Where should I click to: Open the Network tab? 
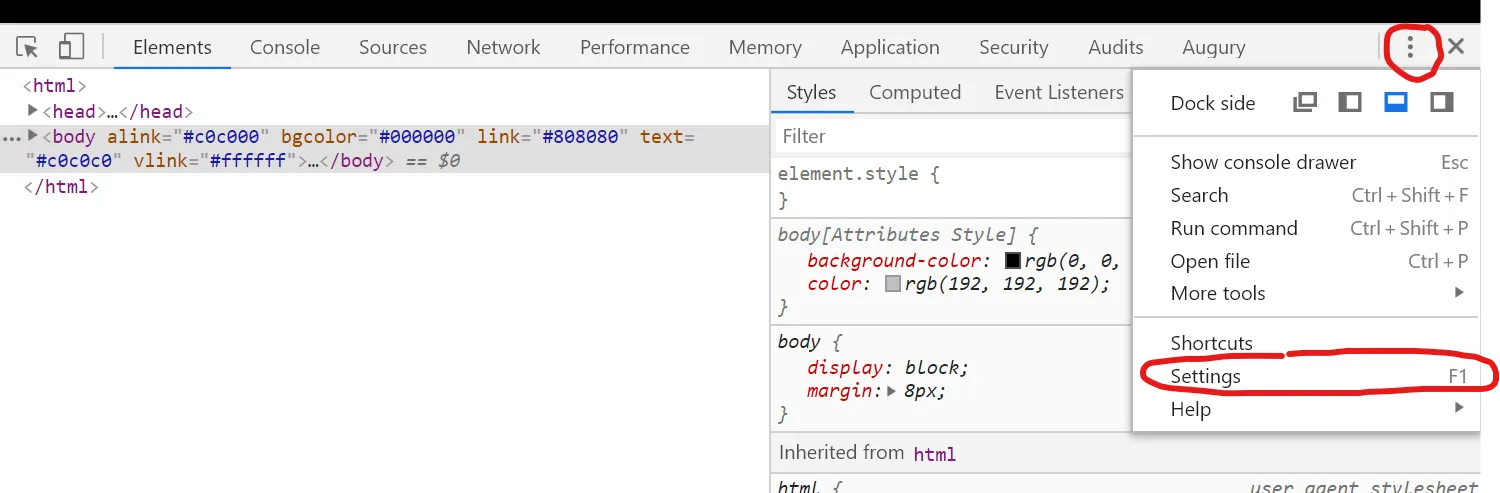[503, 47]
